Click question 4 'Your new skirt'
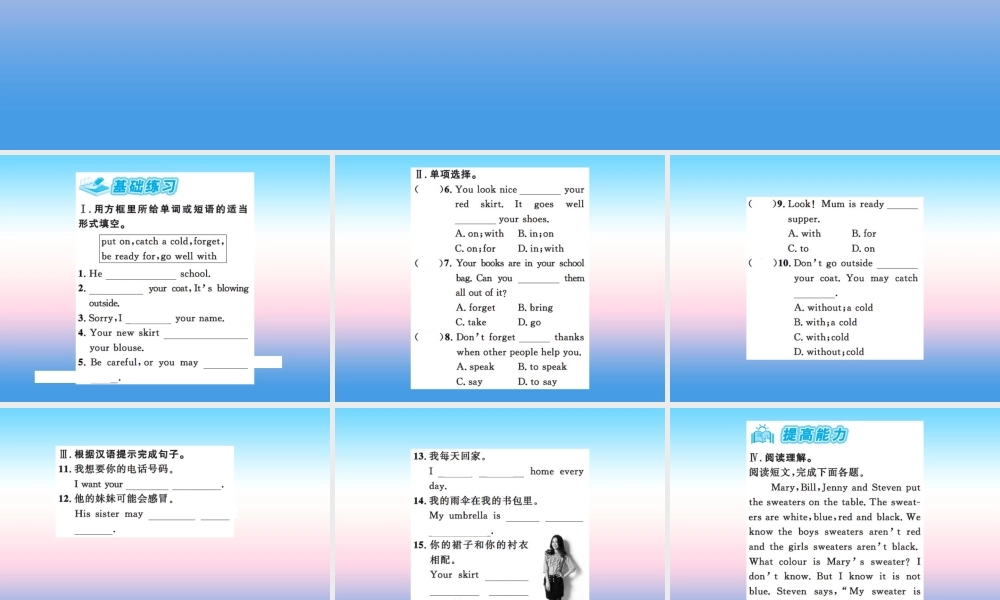1000x600 pixels. coord(163,340)
